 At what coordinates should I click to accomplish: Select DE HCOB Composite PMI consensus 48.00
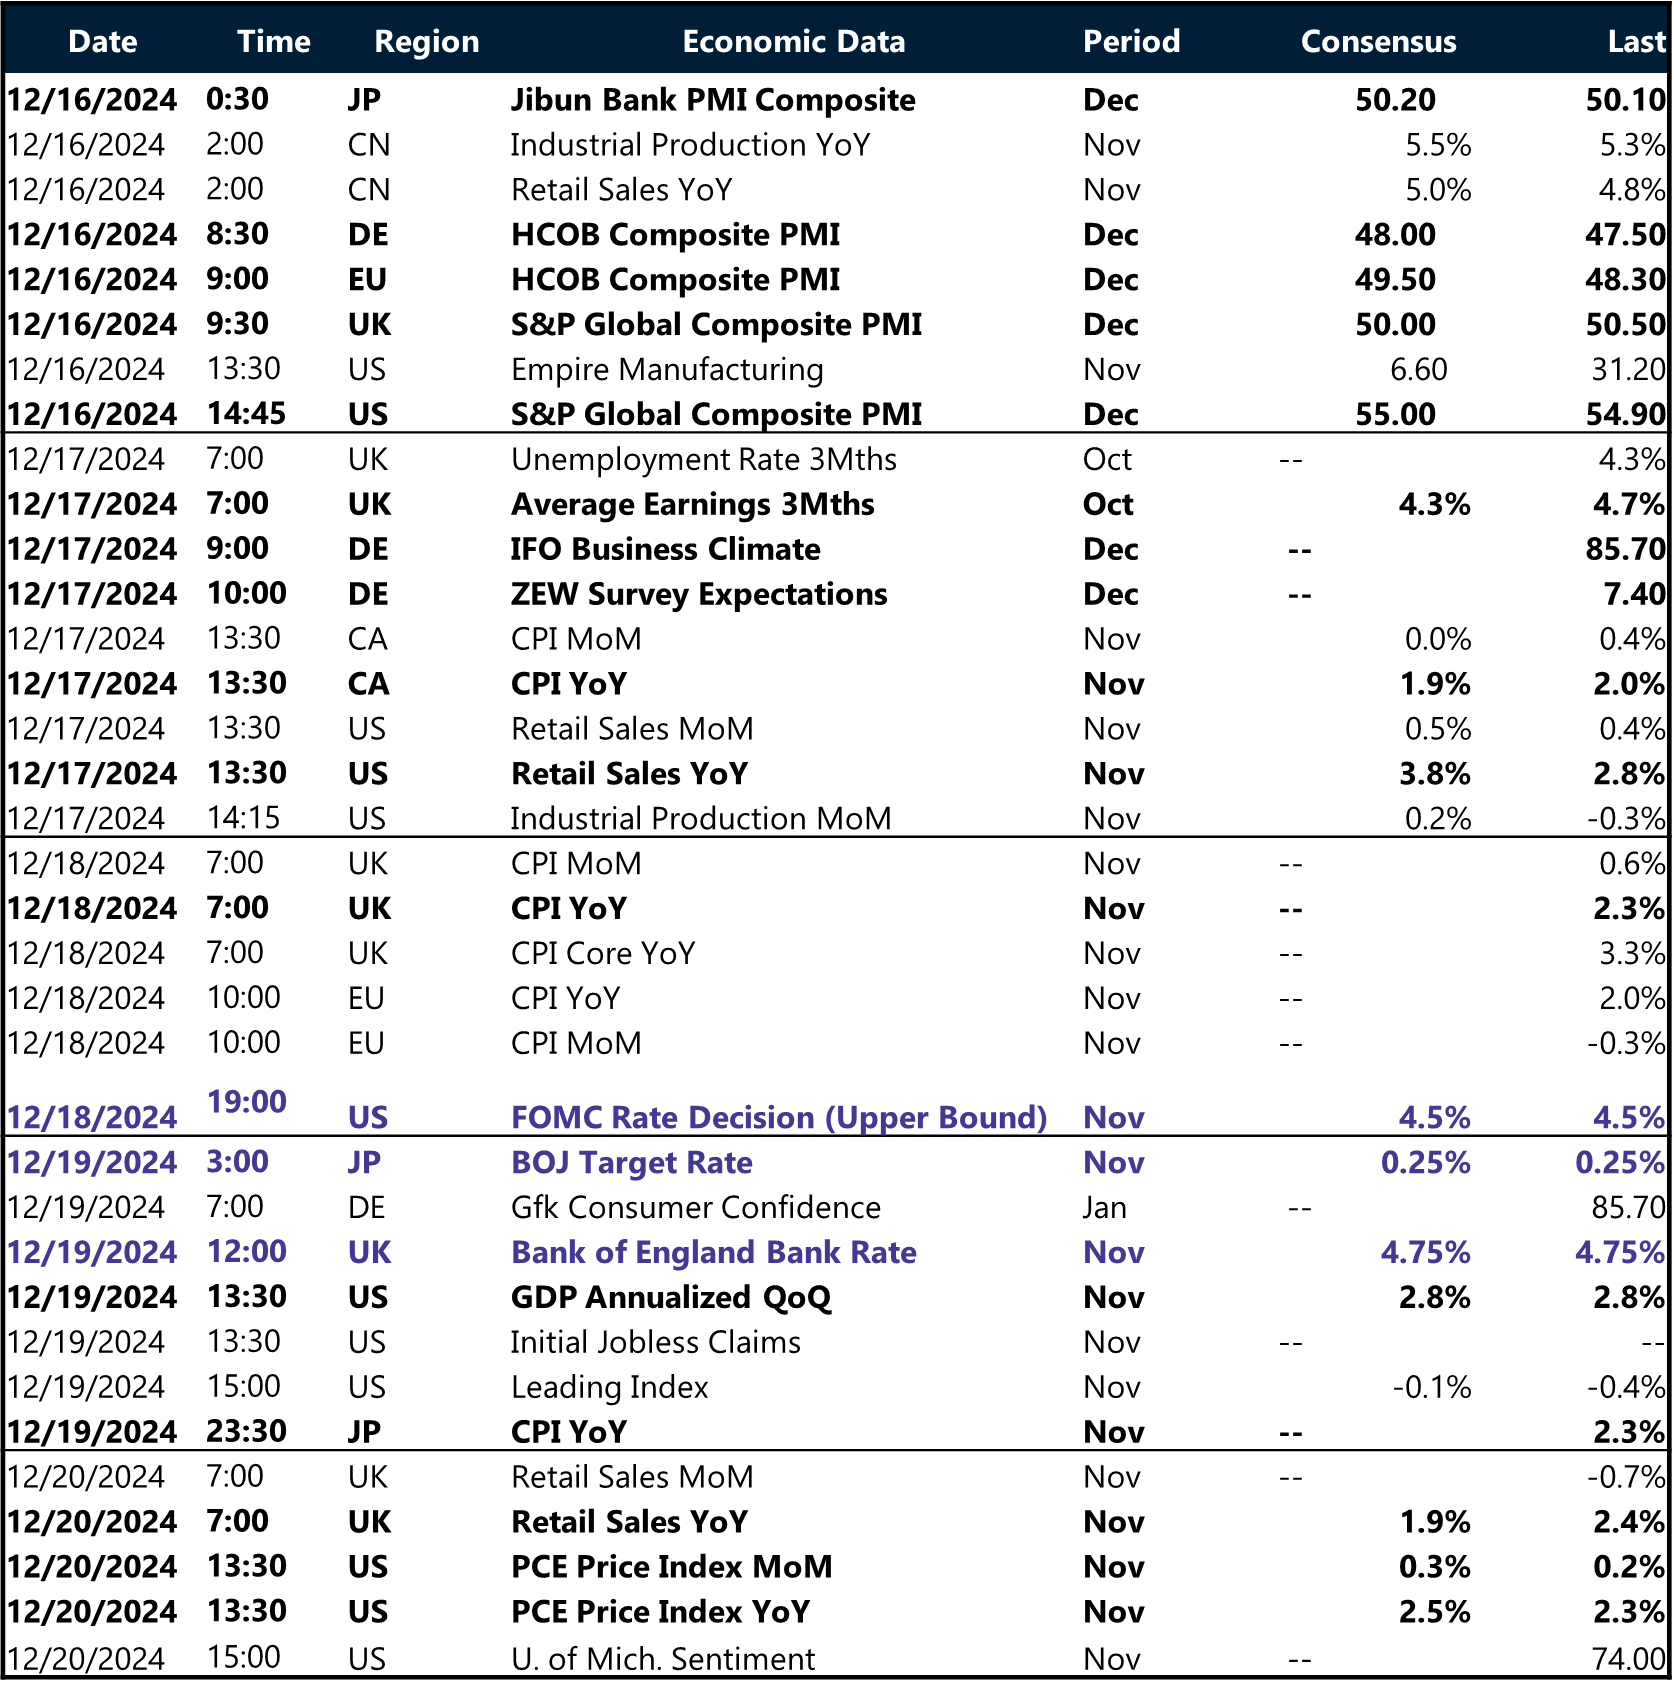coord(1395,235)
